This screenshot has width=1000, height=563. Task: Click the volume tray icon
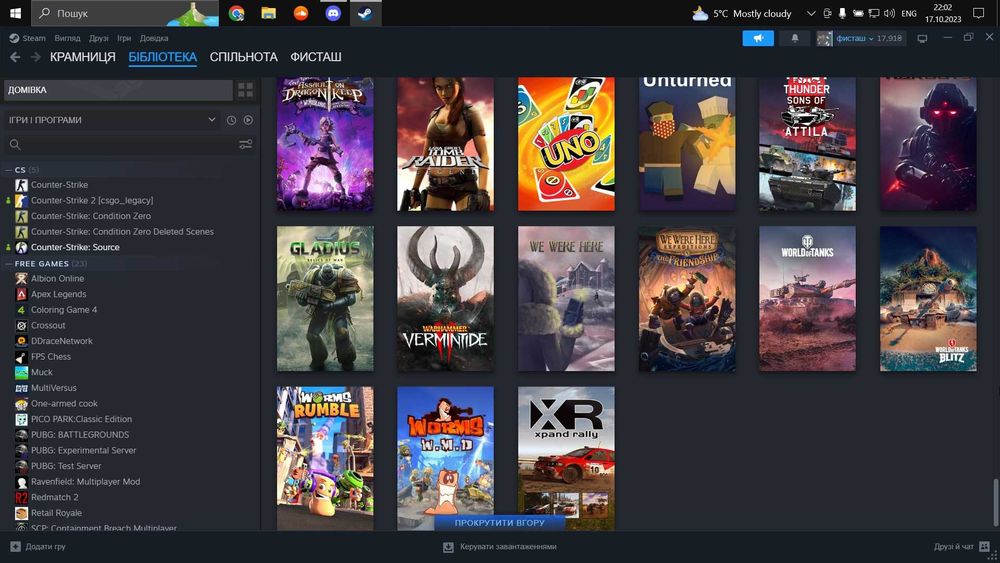click(890, 13)
